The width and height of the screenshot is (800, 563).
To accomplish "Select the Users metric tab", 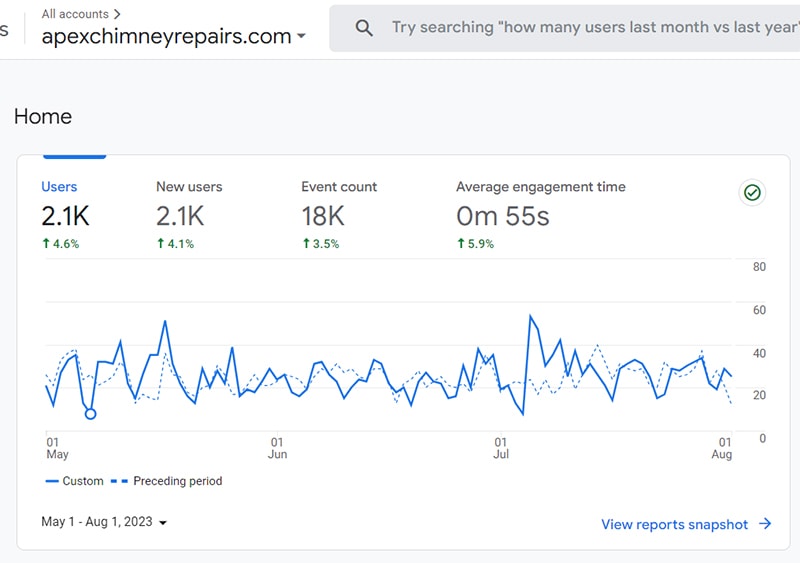I will [x=59, y=187].
